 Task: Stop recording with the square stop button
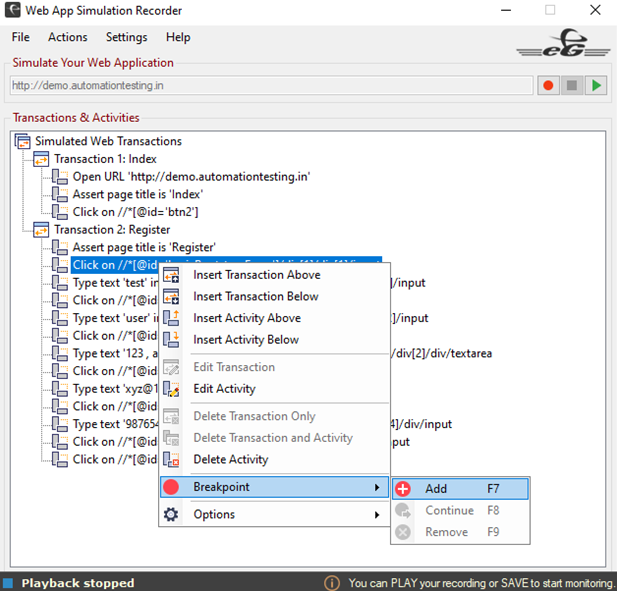coord(572,85)
